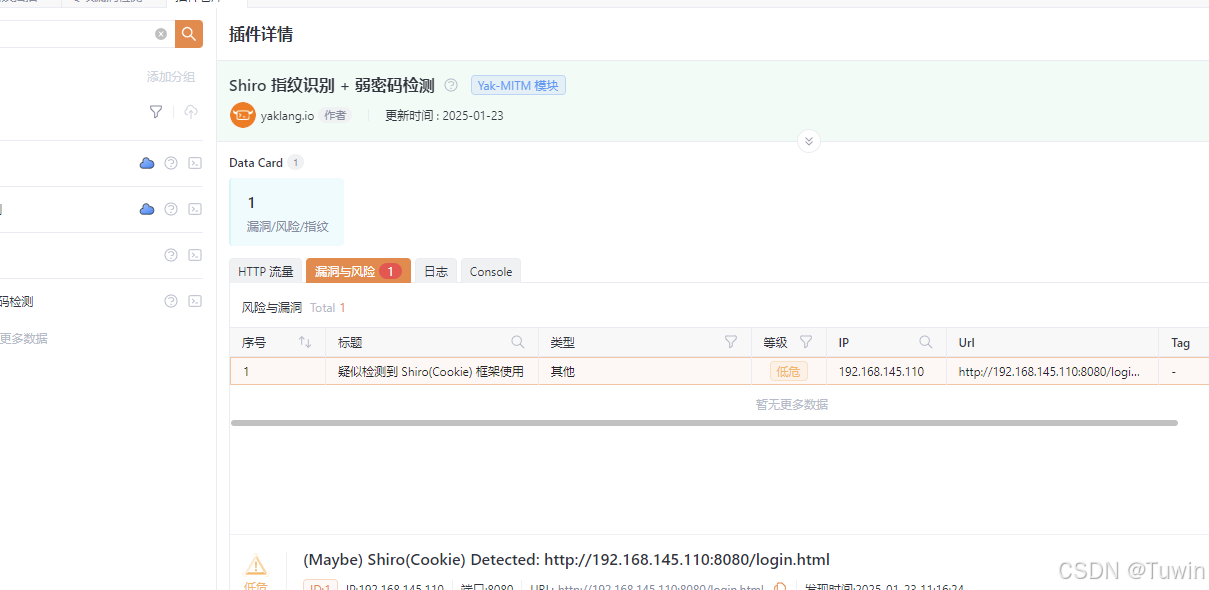Click (Maybe) Shiro(Cookie) Detected heading

566,560
